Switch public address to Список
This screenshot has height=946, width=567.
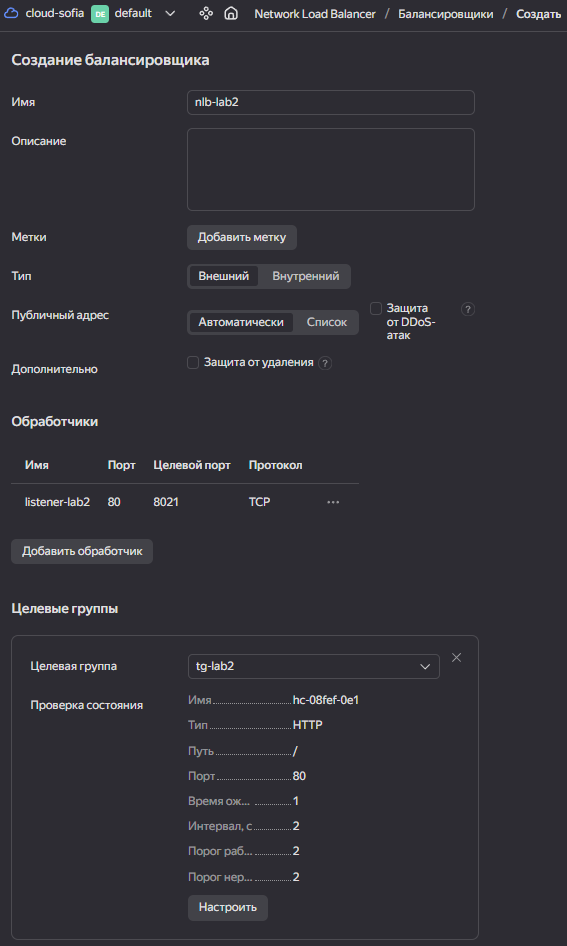(326, 322)
